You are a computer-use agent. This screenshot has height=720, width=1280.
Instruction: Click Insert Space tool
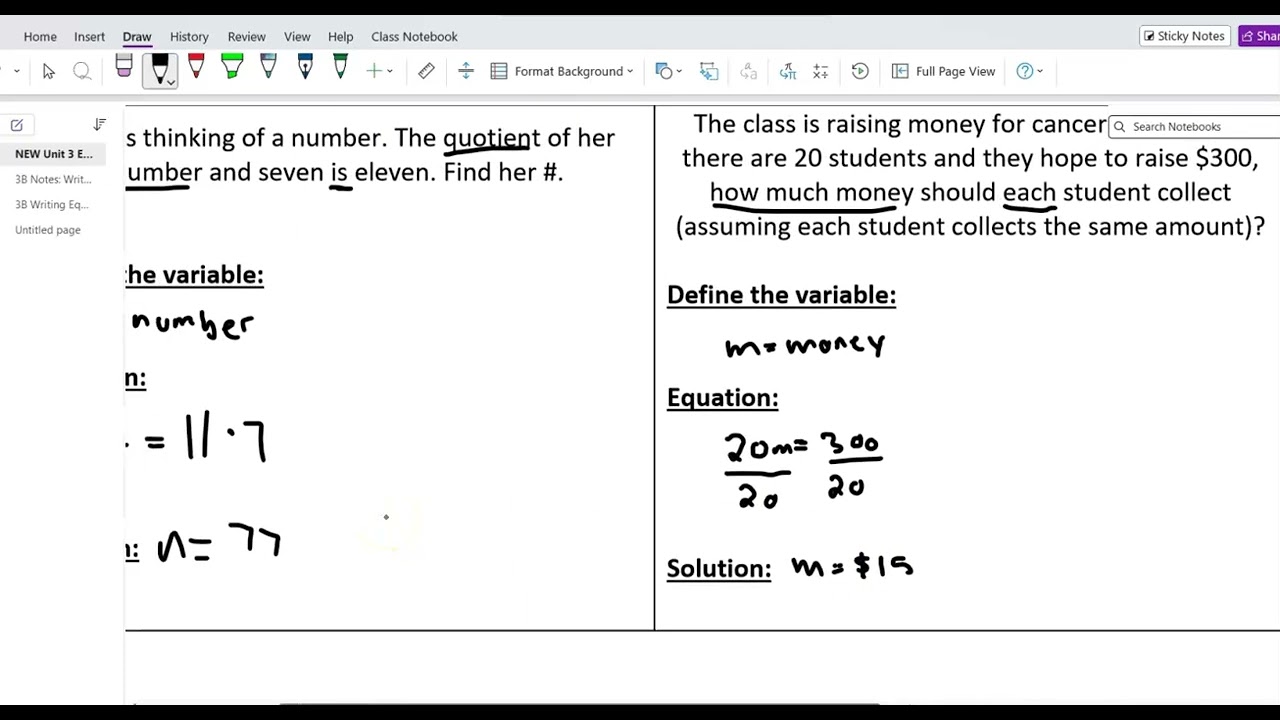[x=465, y=71]
